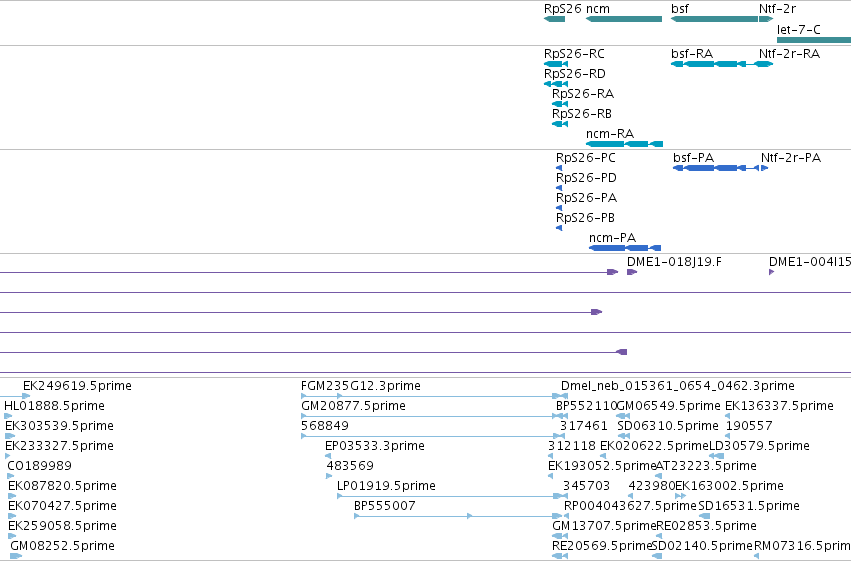Viewport: 851px width, 561px height.
Task: Select the EK087820.5prime EST arrow
Action: 12,496
